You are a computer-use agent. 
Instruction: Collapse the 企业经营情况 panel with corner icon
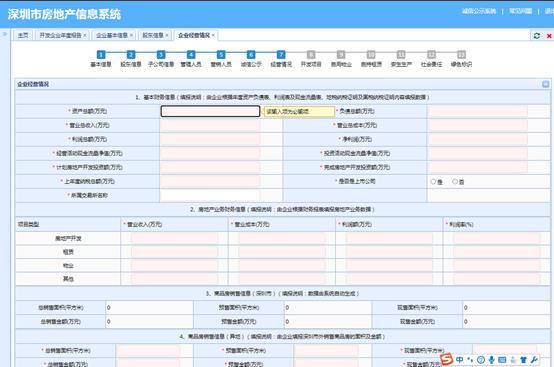pyautogui.click(x=546, y=84)
